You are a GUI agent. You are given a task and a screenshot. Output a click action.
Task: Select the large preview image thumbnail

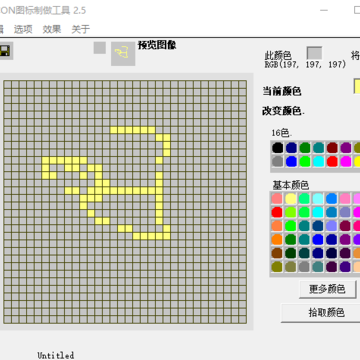pyautogui.click(x=123, y=53)
